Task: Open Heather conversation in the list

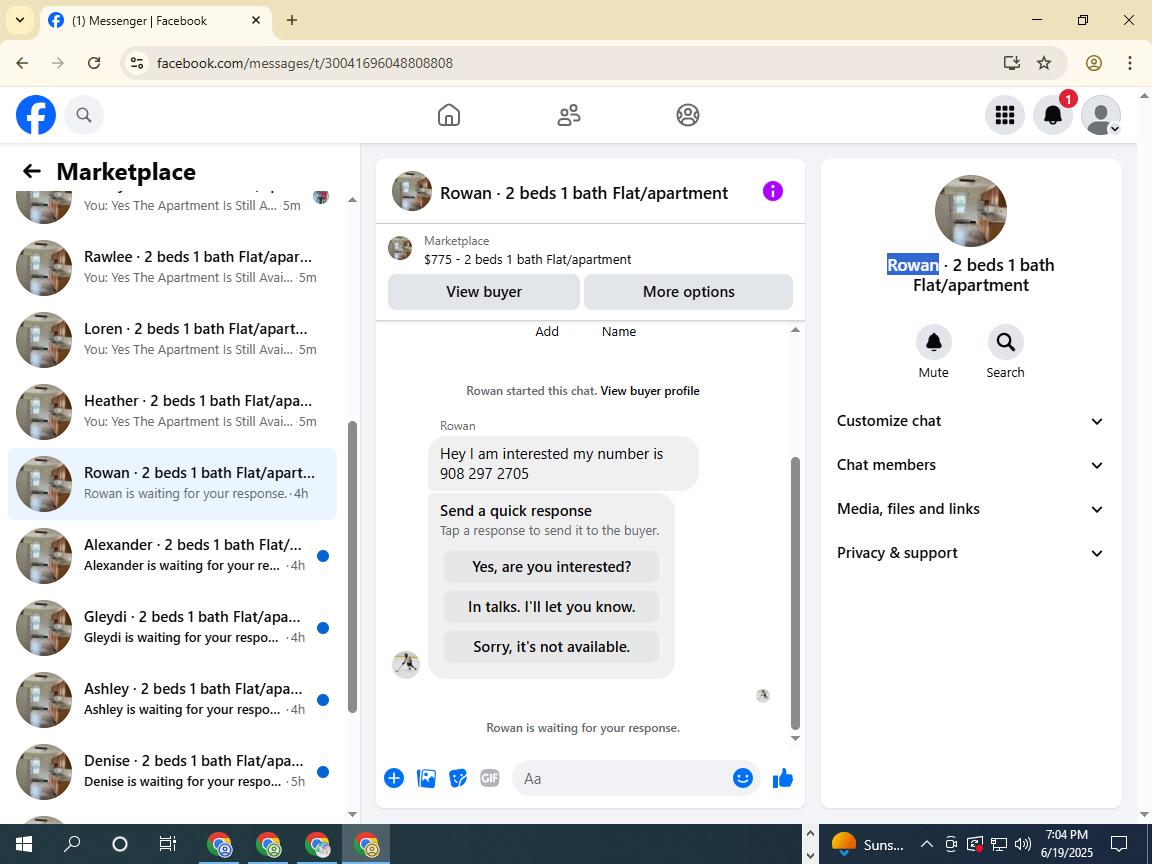Action: click(x=173, y=411)
